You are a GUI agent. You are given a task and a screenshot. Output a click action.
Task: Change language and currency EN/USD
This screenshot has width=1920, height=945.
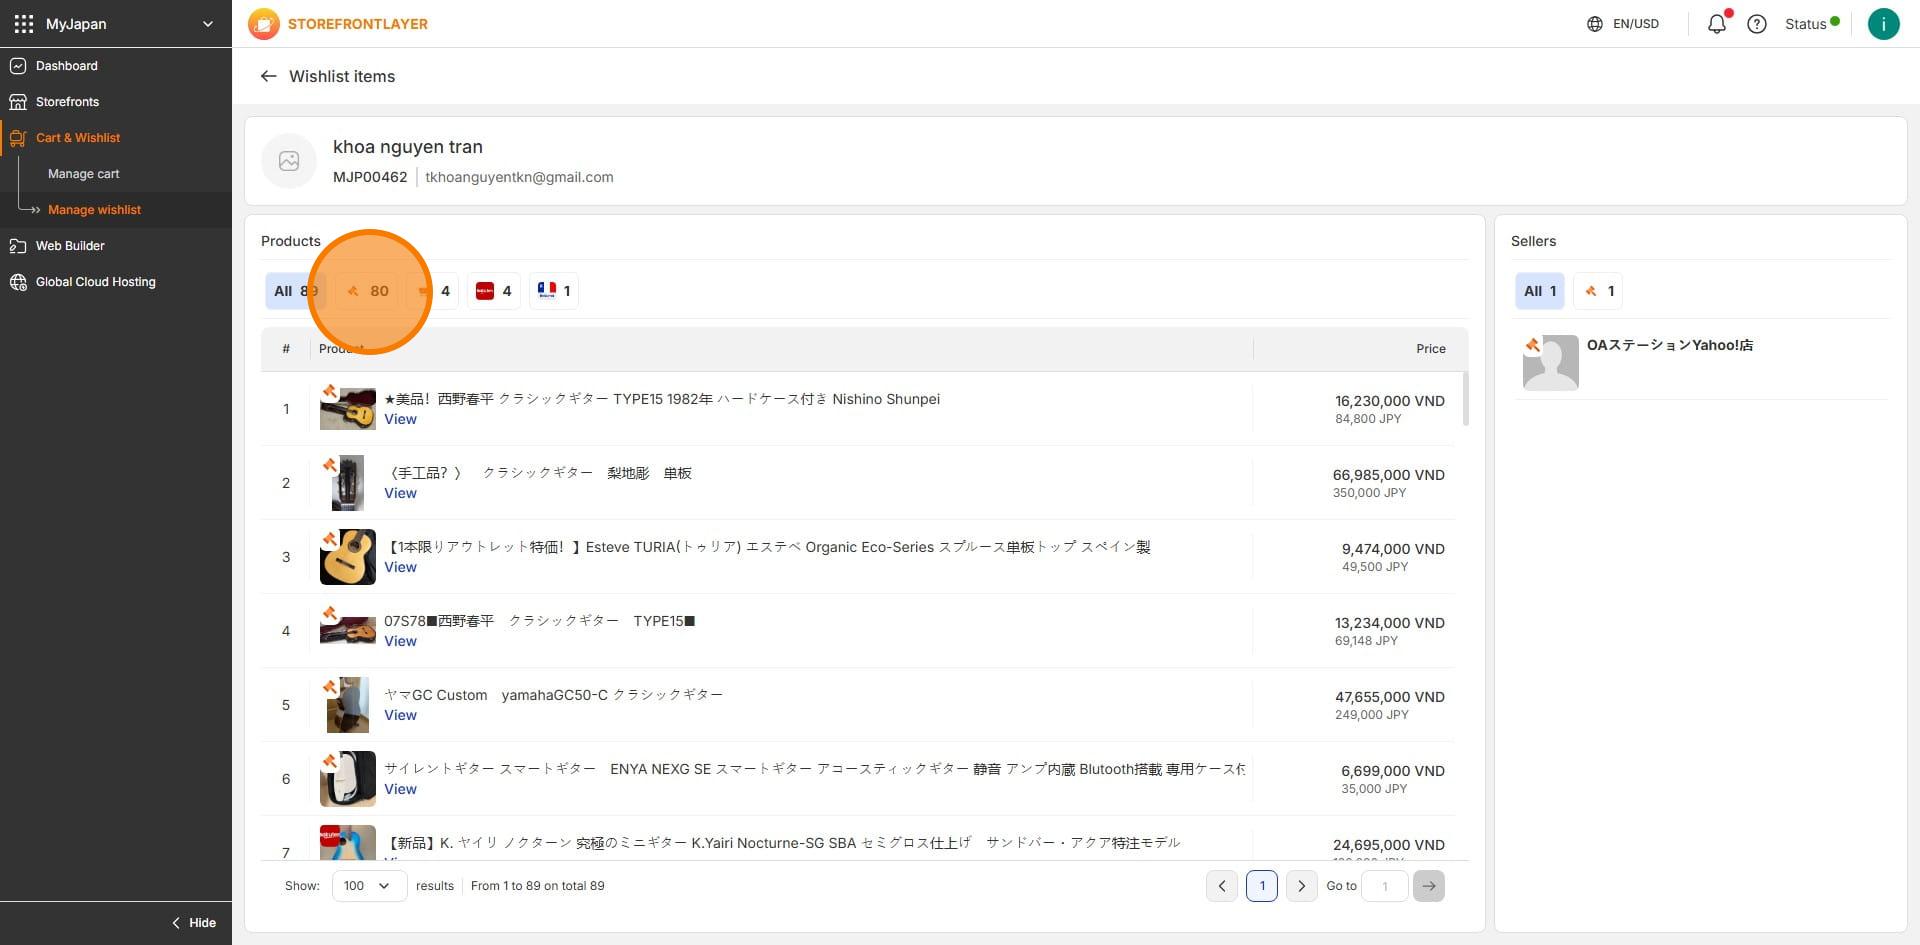[x=1623, y=24]
